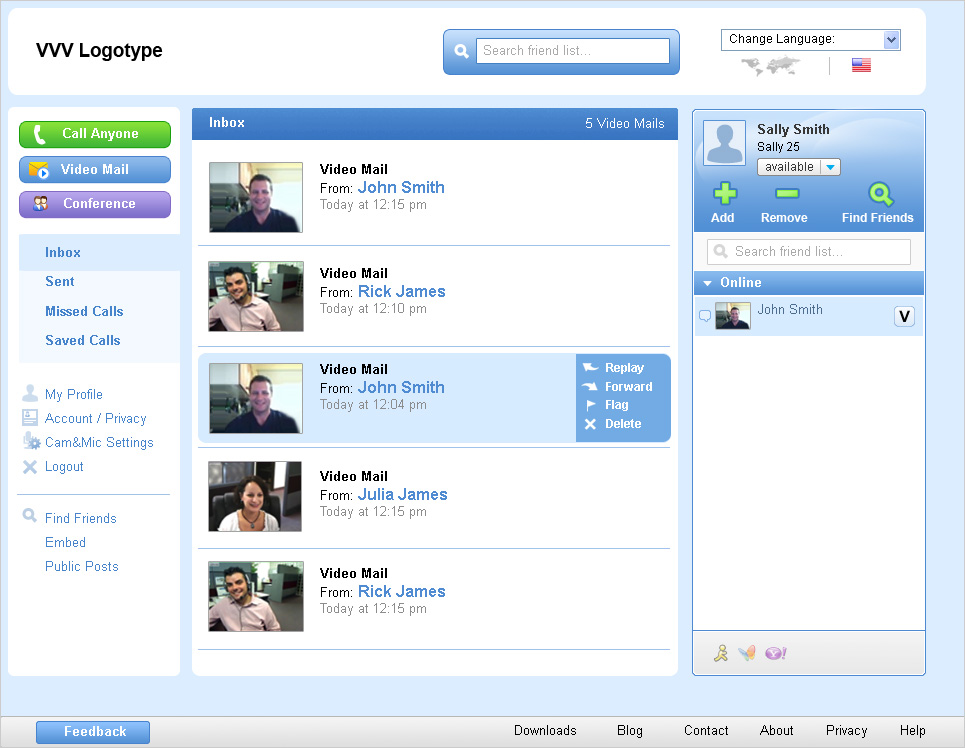Click the green Add friend plus icon

pos(723,194)
